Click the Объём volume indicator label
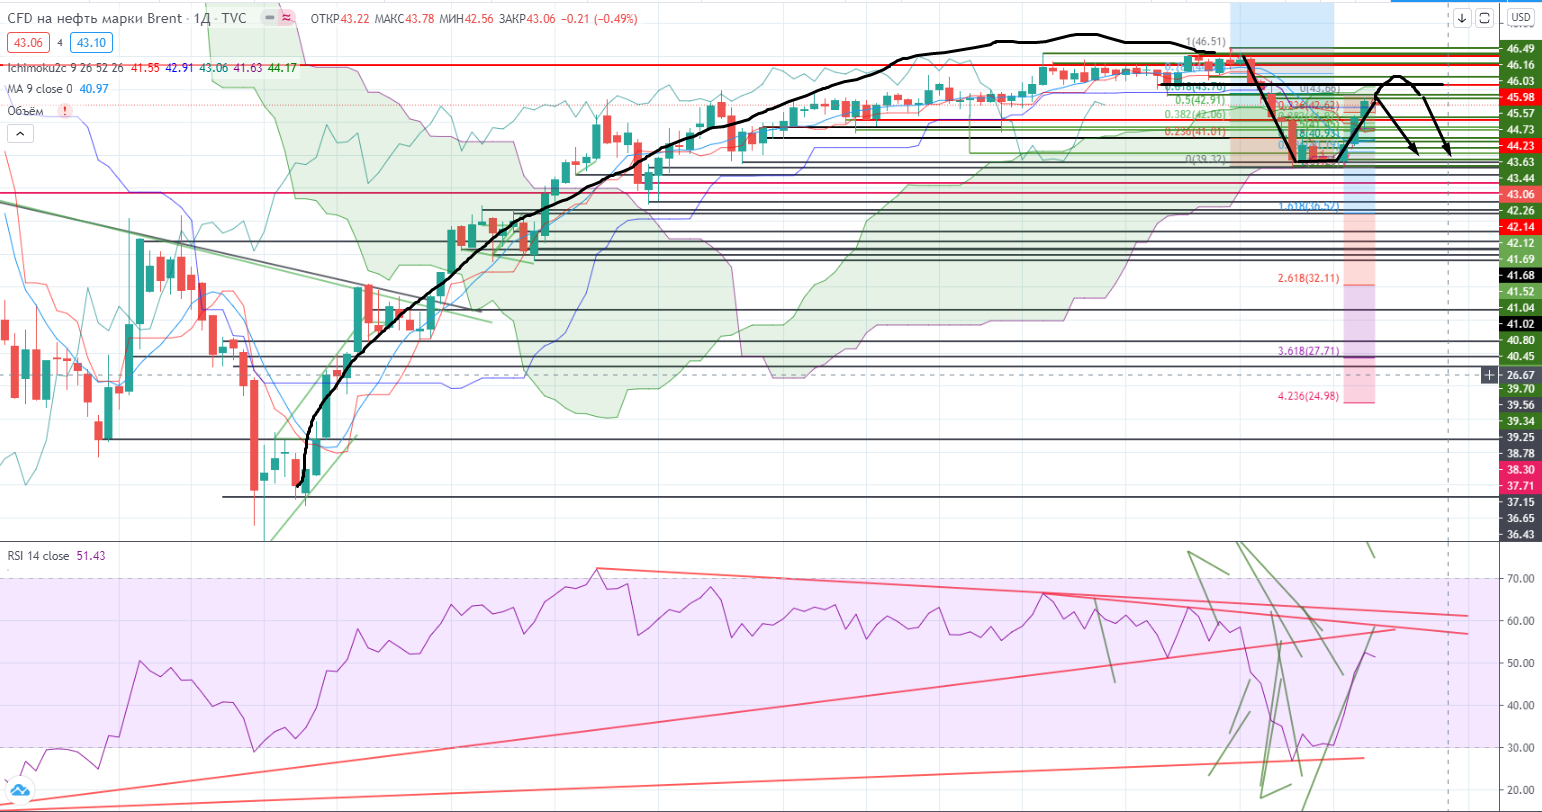The height and width of the screenshot is (812, 1542). pos(28,111)
